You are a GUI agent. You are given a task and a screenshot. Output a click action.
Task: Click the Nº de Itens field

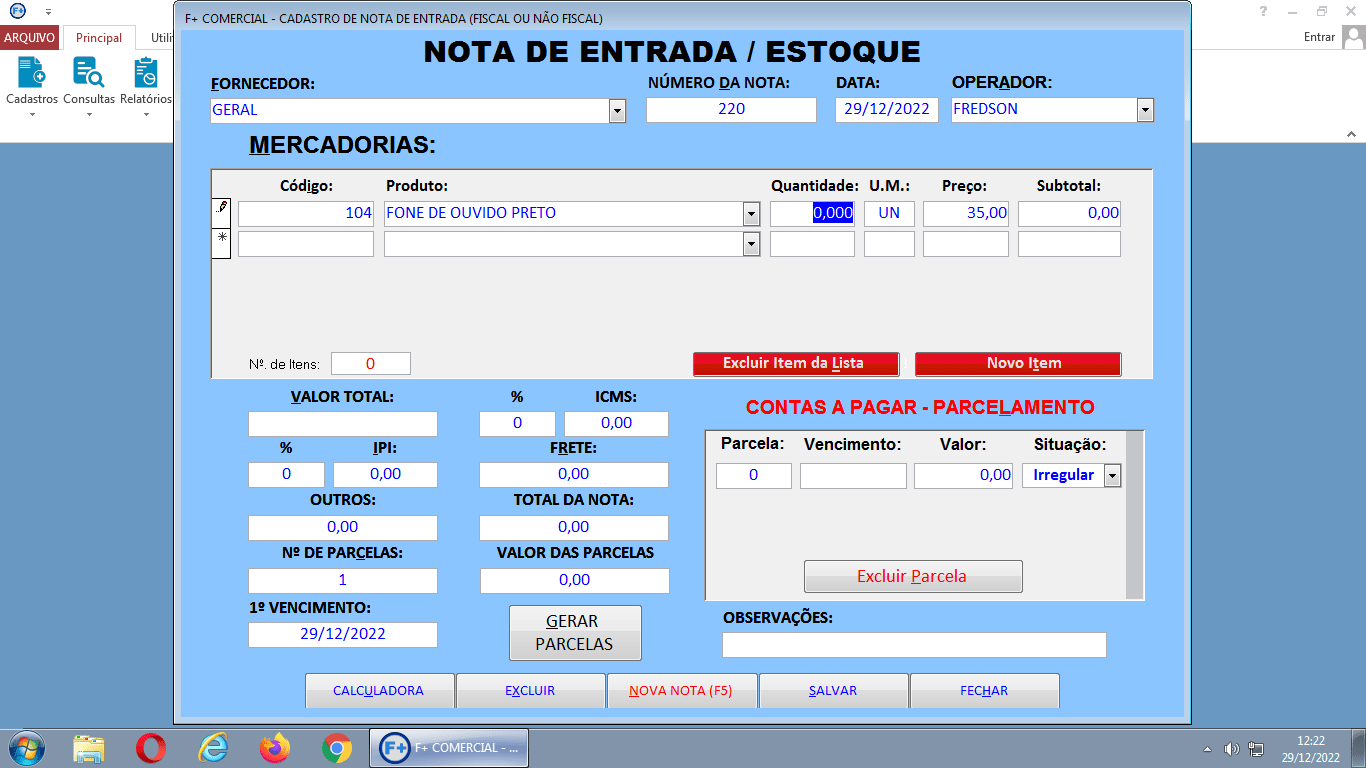point(371,364)
